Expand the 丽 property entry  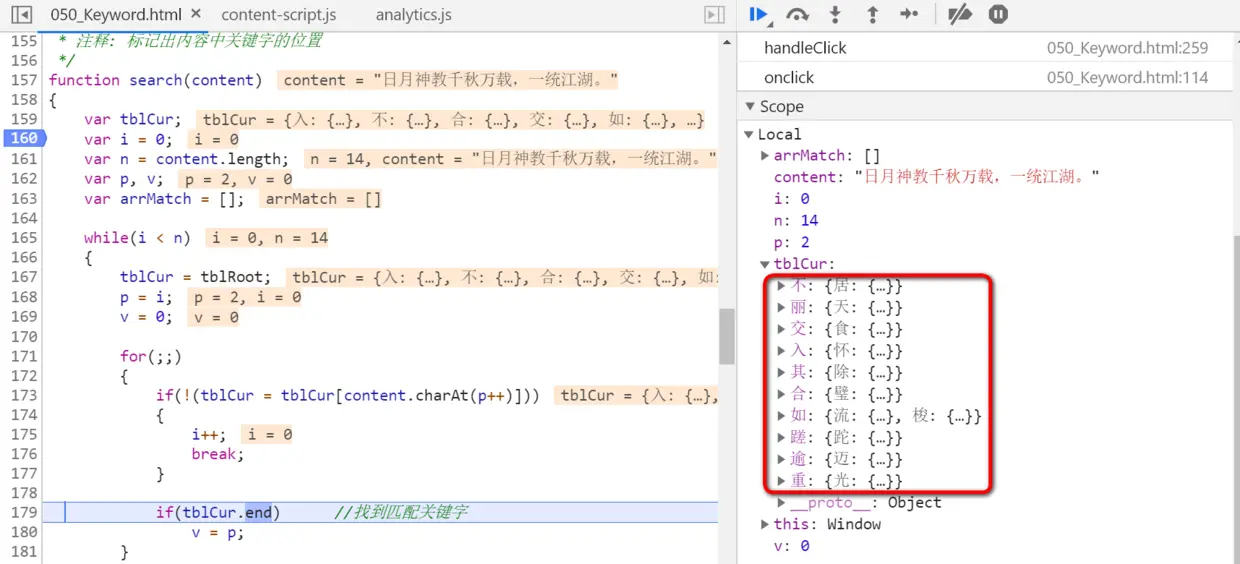782,307
